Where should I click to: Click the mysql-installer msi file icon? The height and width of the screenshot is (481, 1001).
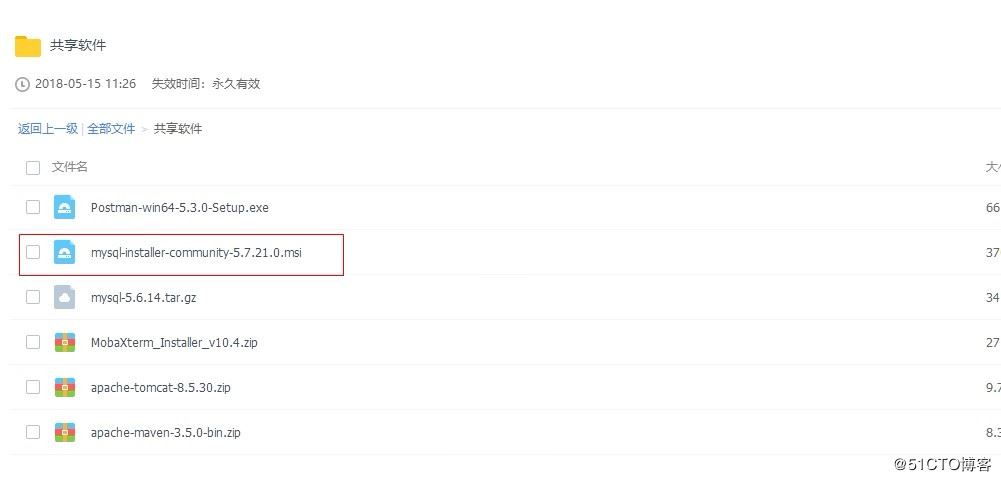[x=65, y=253]
